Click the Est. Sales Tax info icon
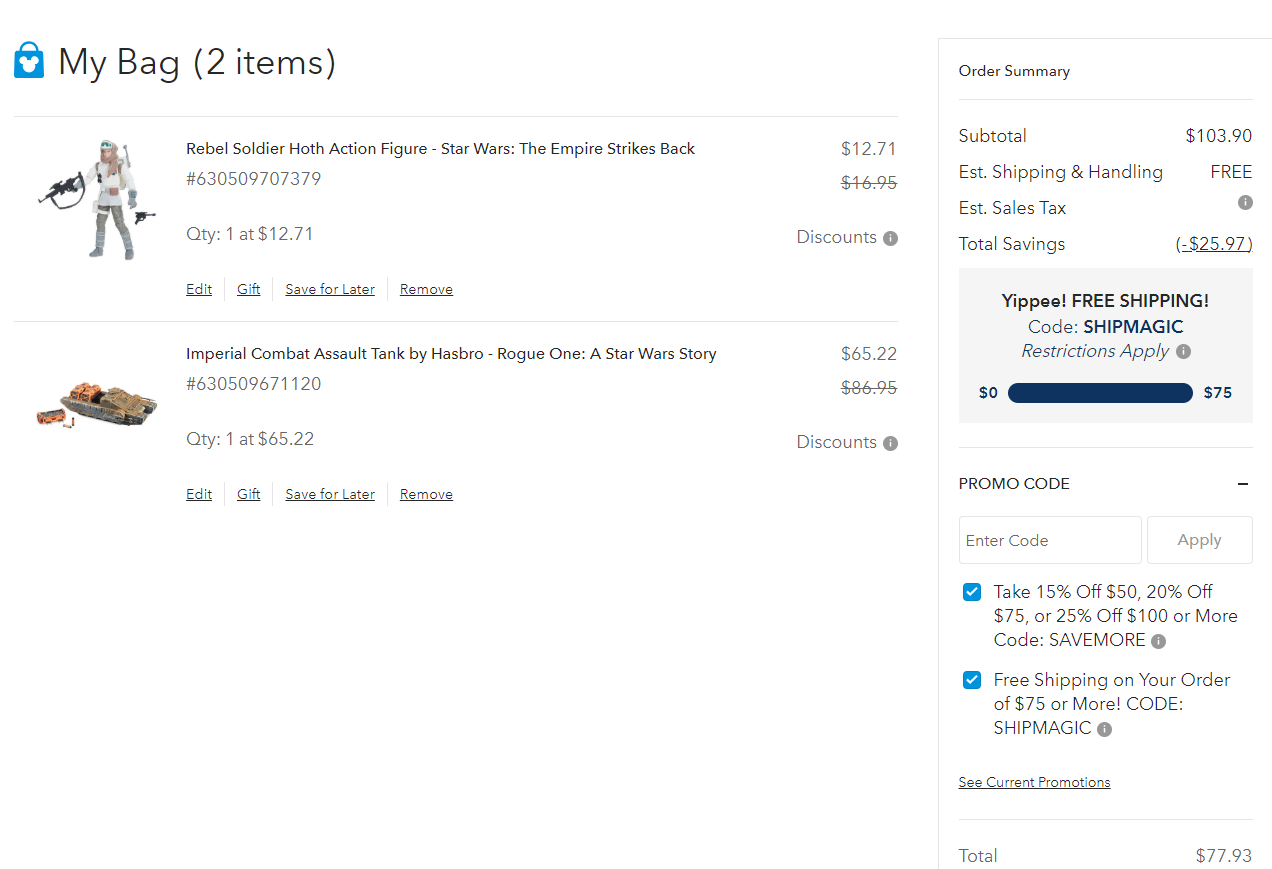Viewport: 1272px width, 869px height. pos(1245,203)
